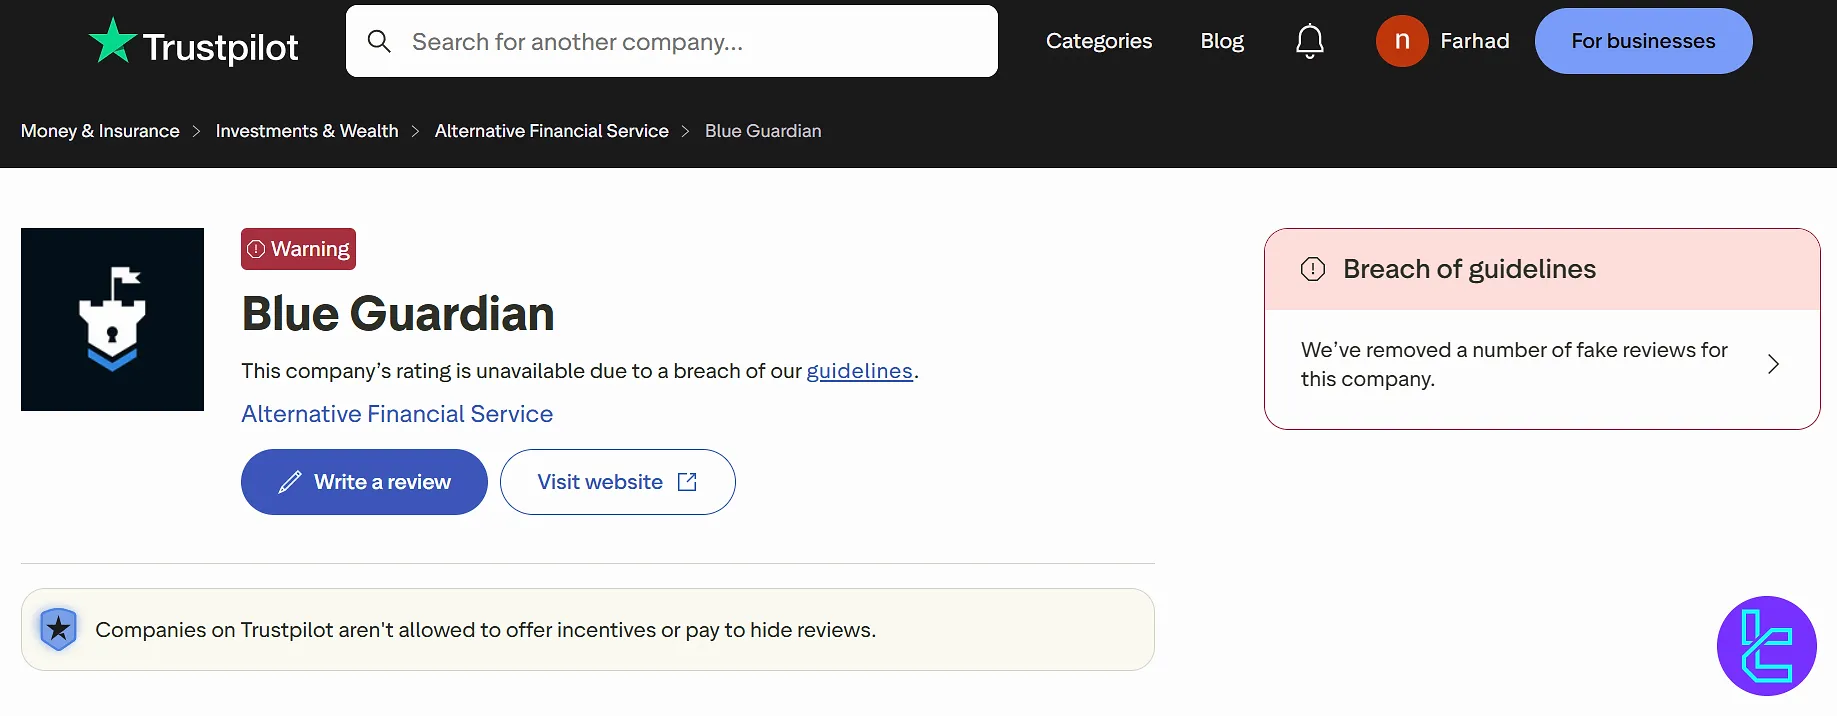Click the company search input field

672,40
